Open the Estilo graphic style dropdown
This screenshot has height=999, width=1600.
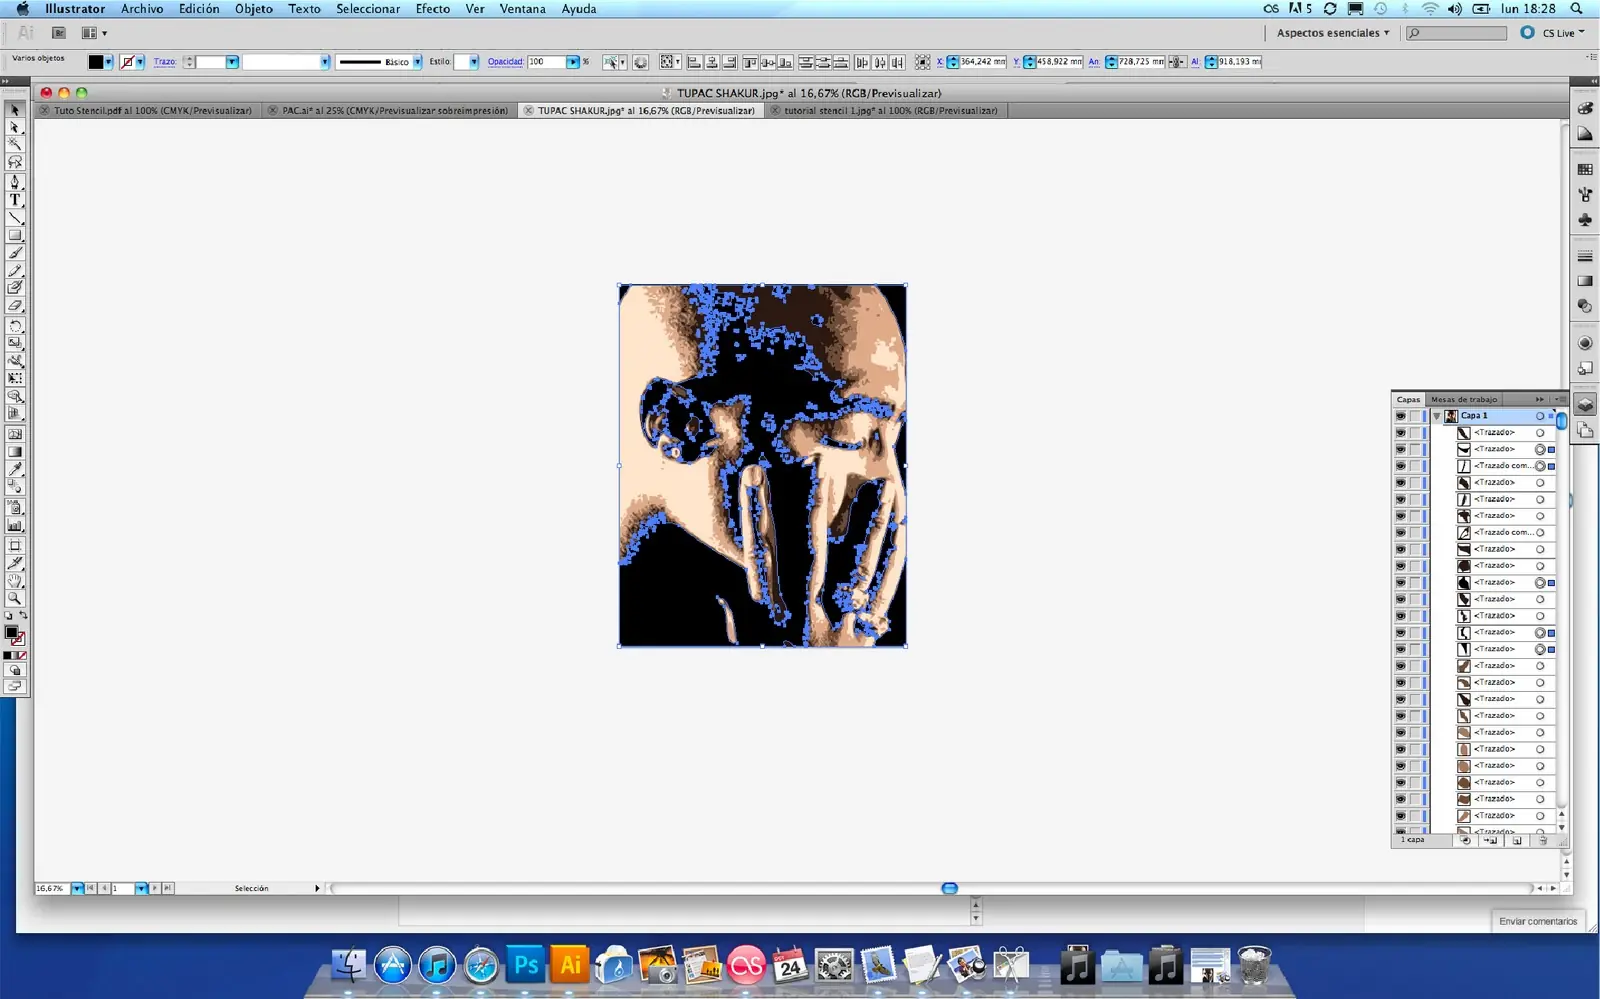[474, 62]
